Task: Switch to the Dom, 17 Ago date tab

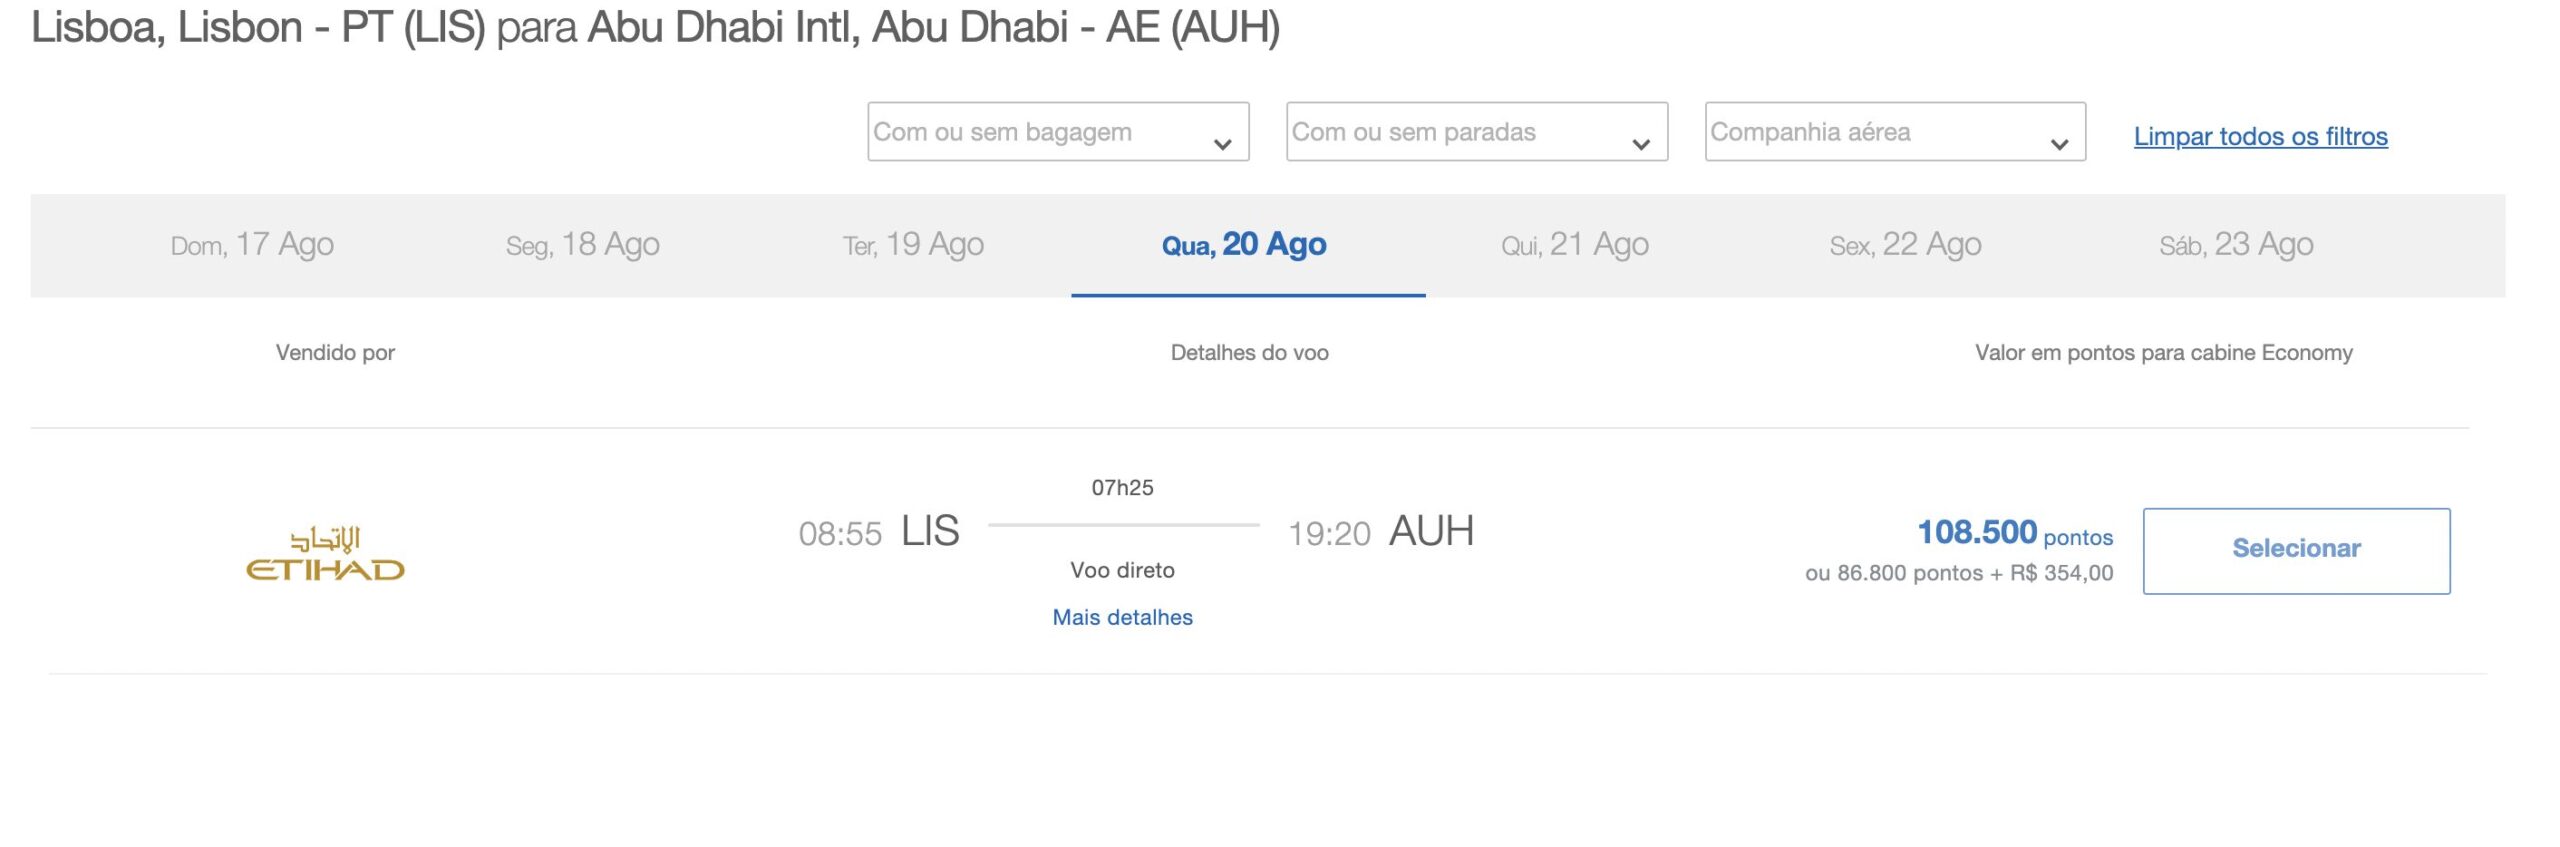Action: (x=252, y=245)
